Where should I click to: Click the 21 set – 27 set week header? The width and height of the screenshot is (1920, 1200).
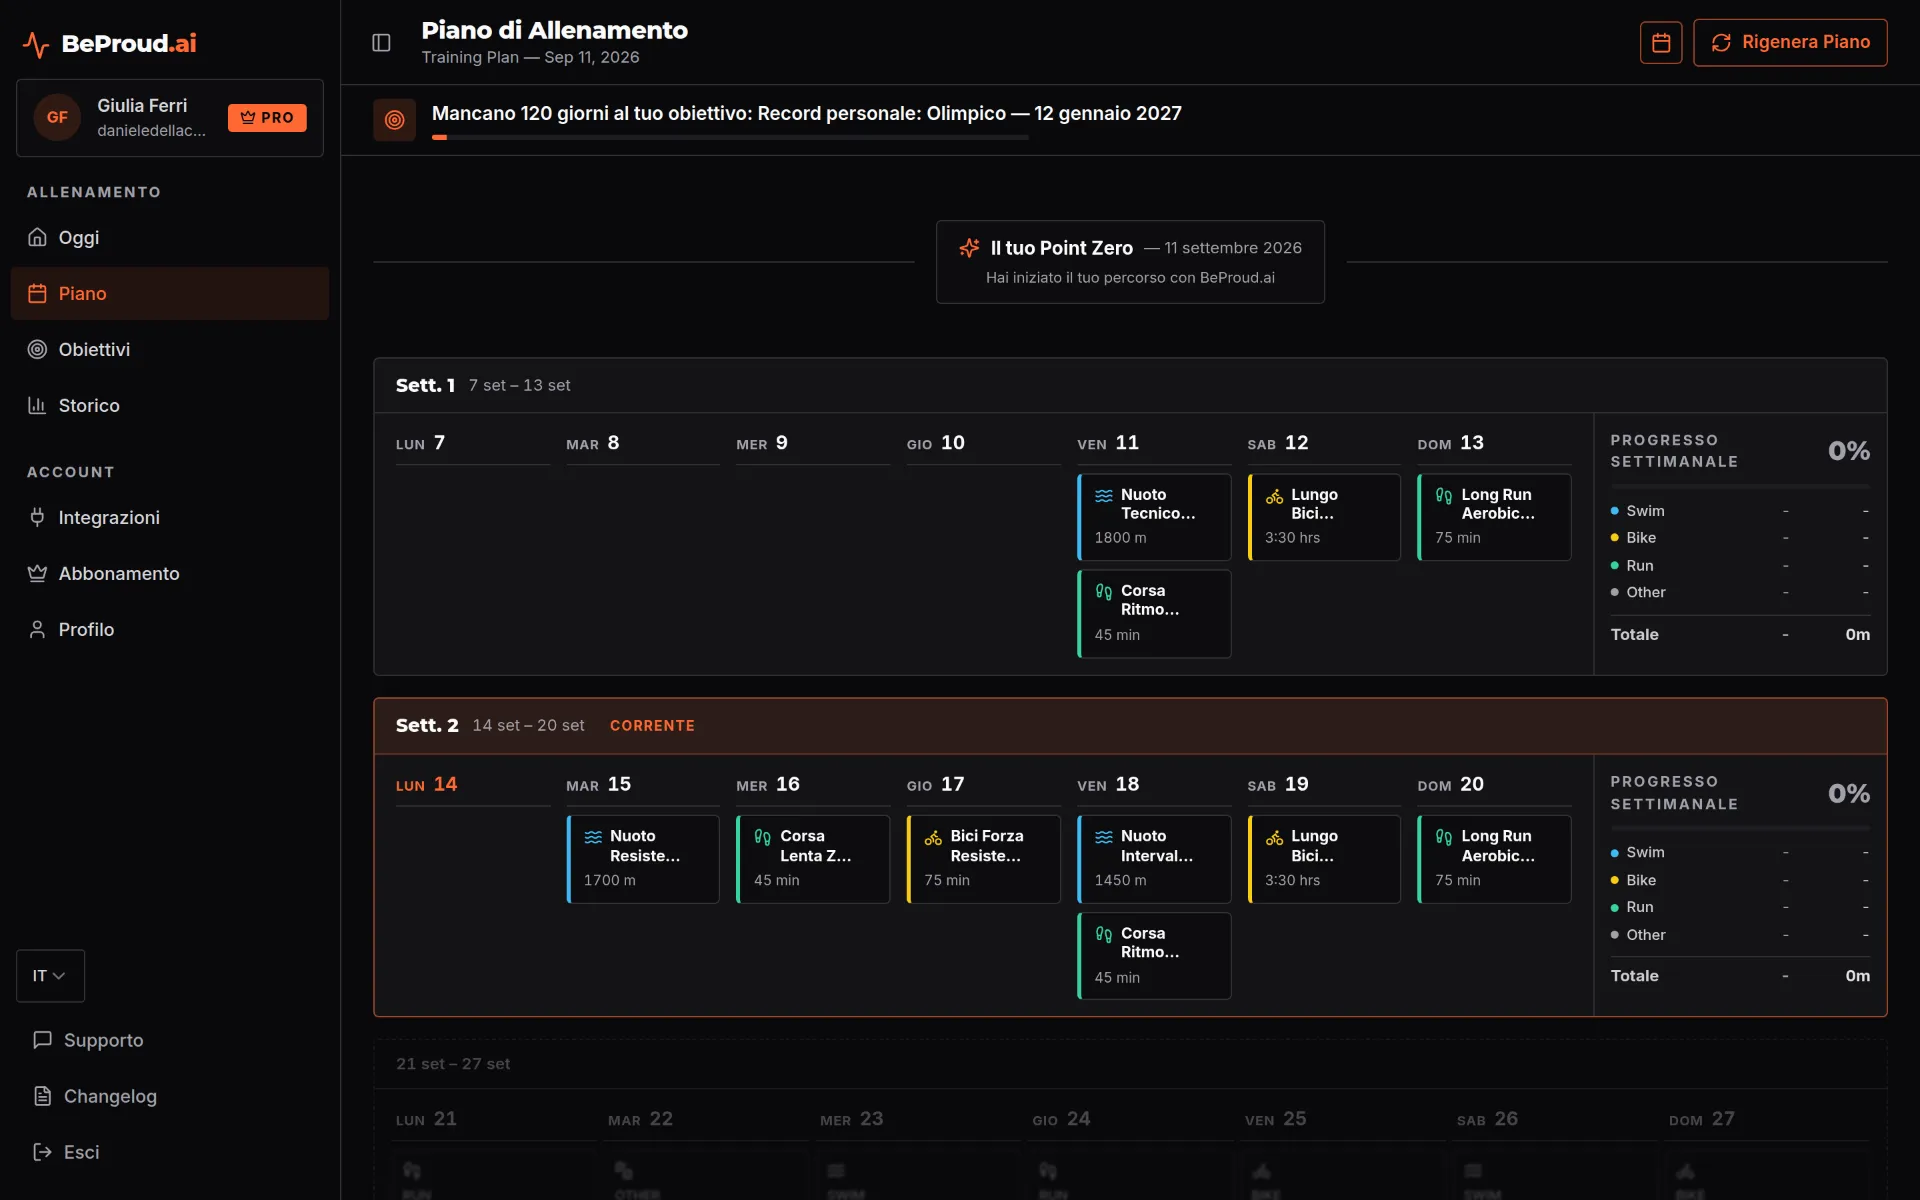click(x=1130, y=1064)
